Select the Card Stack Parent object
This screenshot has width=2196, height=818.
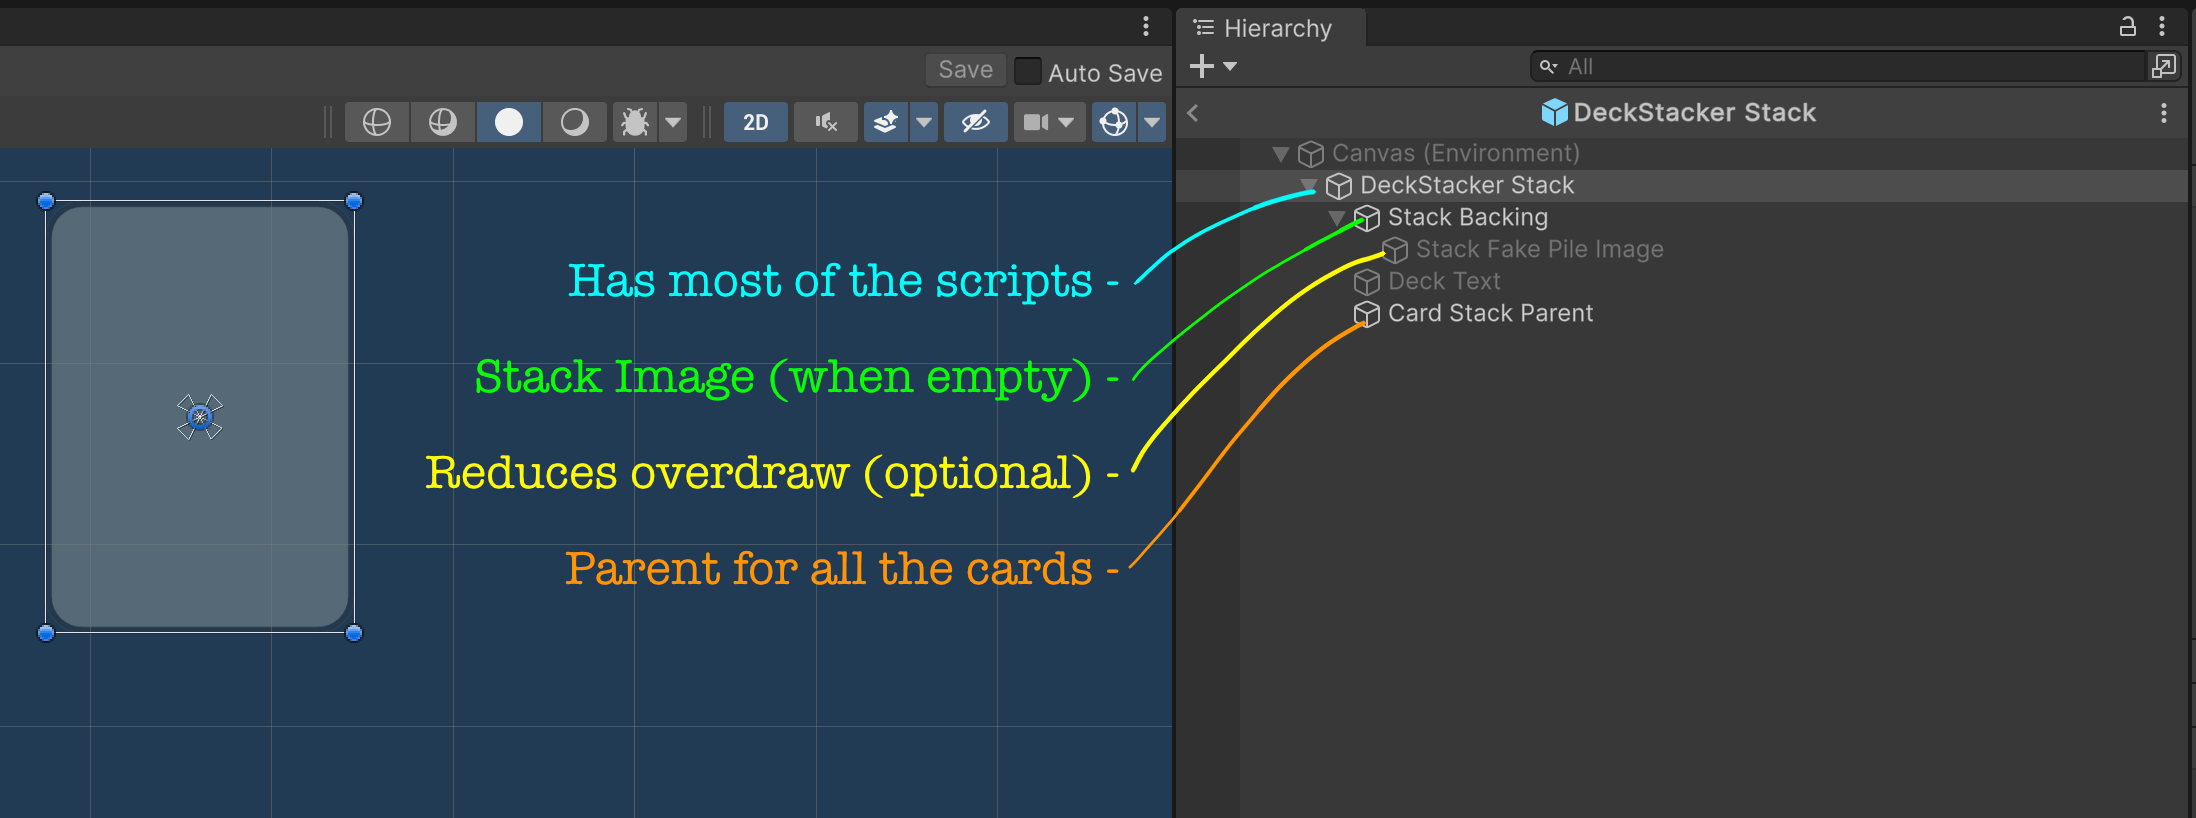[x=1490, y=313]
